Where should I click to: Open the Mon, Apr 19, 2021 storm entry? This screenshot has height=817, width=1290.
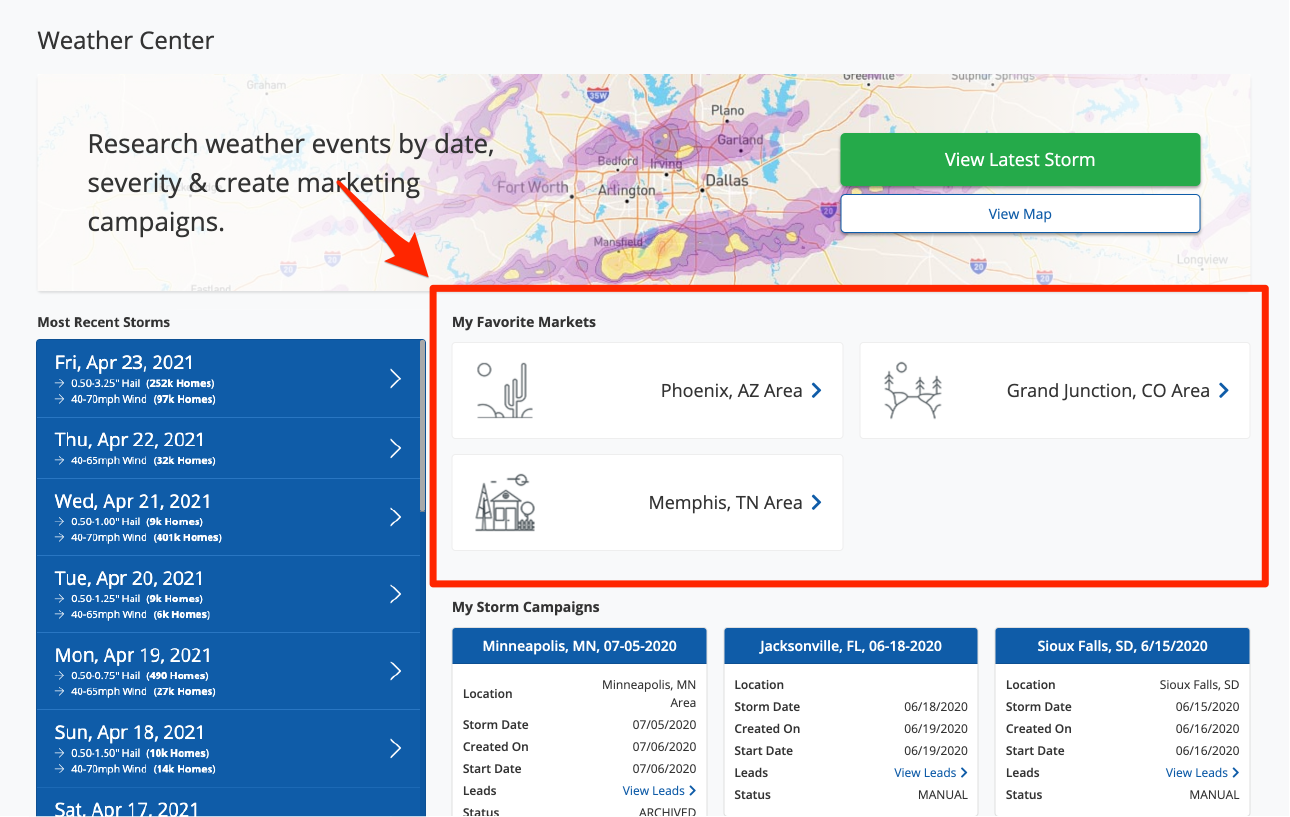click(230, 671)
